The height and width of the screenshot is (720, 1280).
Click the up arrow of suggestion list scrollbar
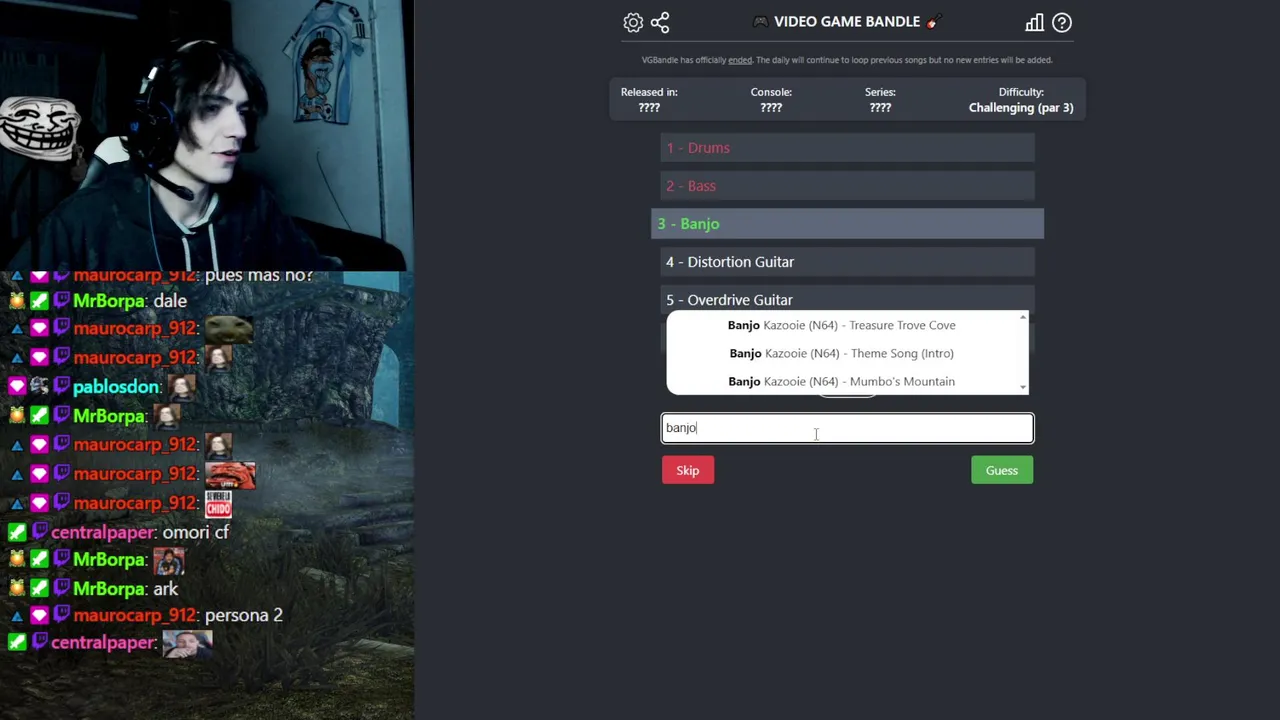click(1022, 317)
